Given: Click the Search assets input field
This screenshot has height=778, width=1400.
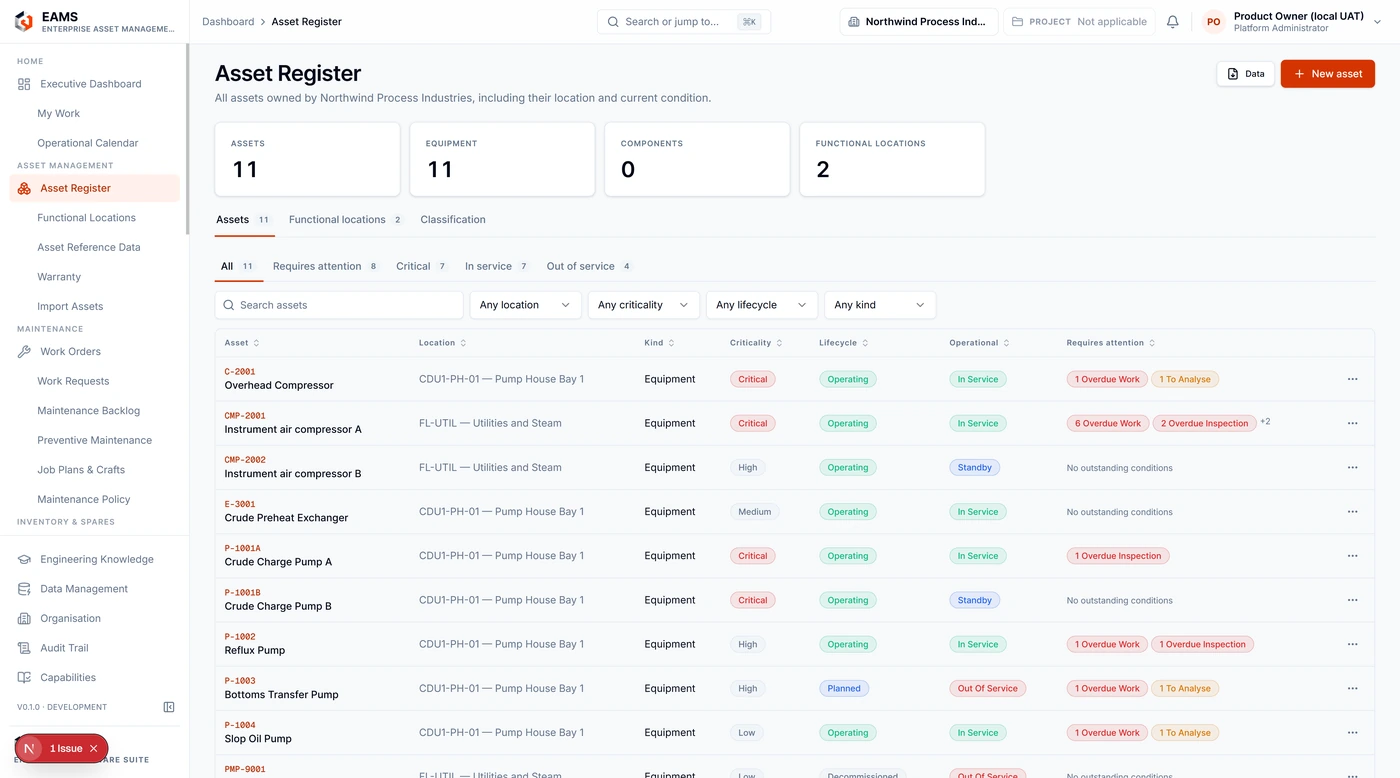Looking at the screenshot, I should [x=339, y=305].
